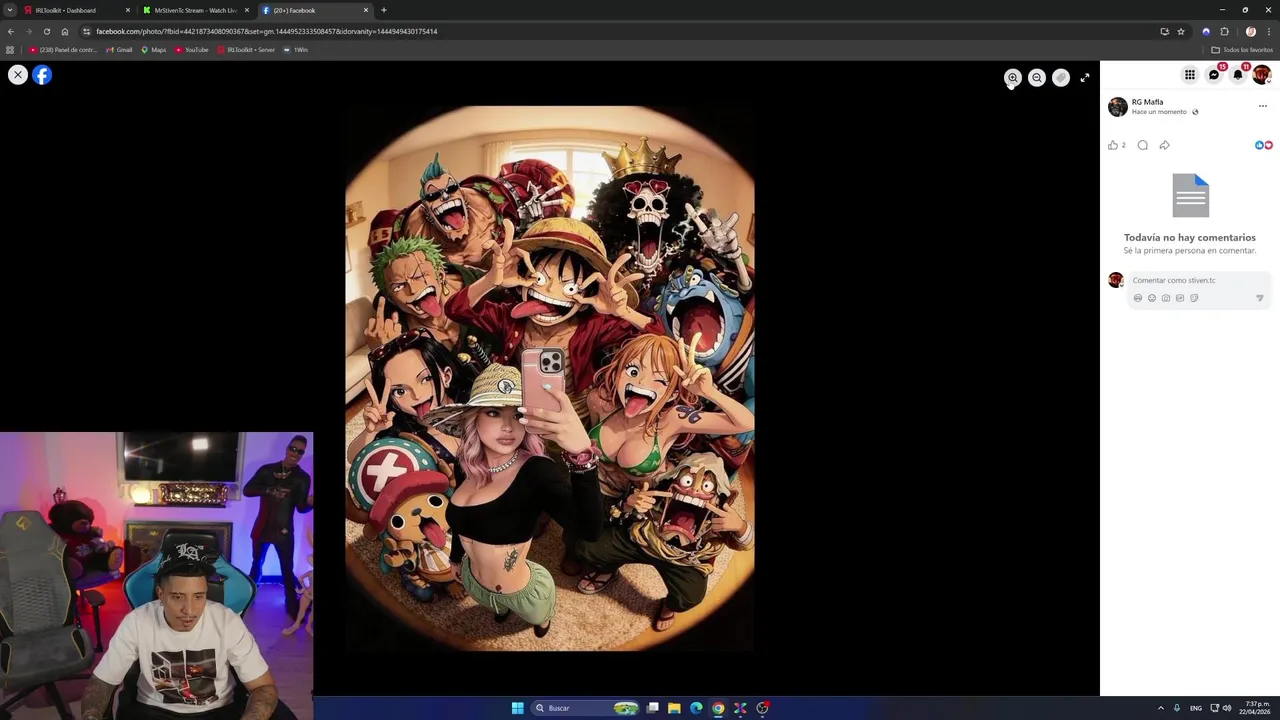
Task: Open the taskbar clock and date
Action: (x=1255, y=708)
